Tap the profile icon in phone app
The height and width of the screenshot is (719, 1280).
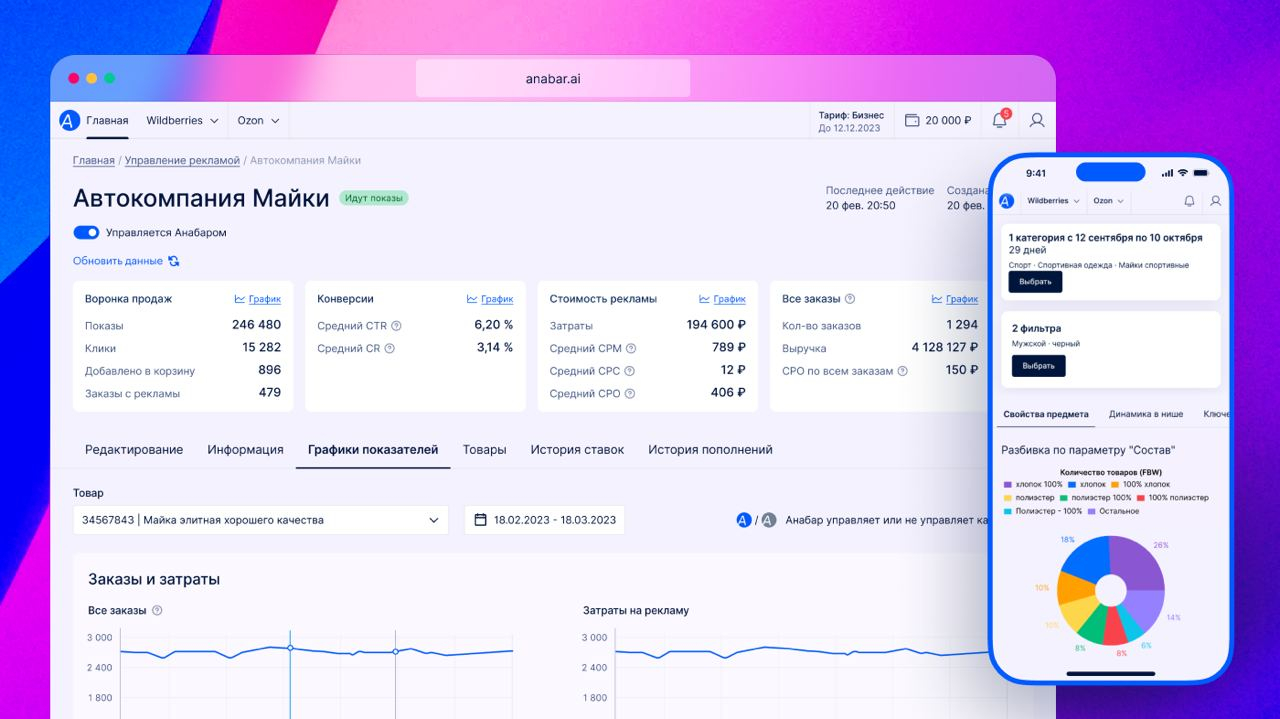pyautogui.click(x=1215, y=201)
